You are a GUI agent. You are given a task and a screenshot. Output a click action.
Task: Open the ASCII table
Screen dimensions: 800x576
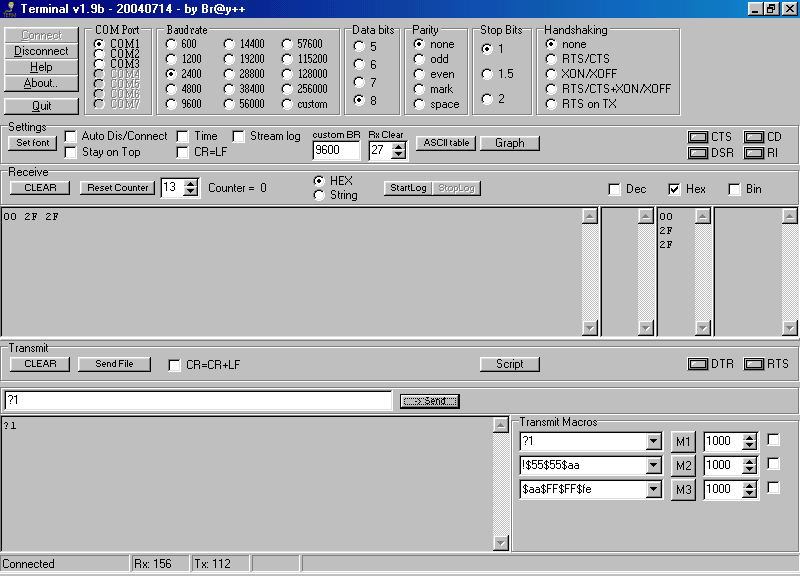(x=446, y=143)
